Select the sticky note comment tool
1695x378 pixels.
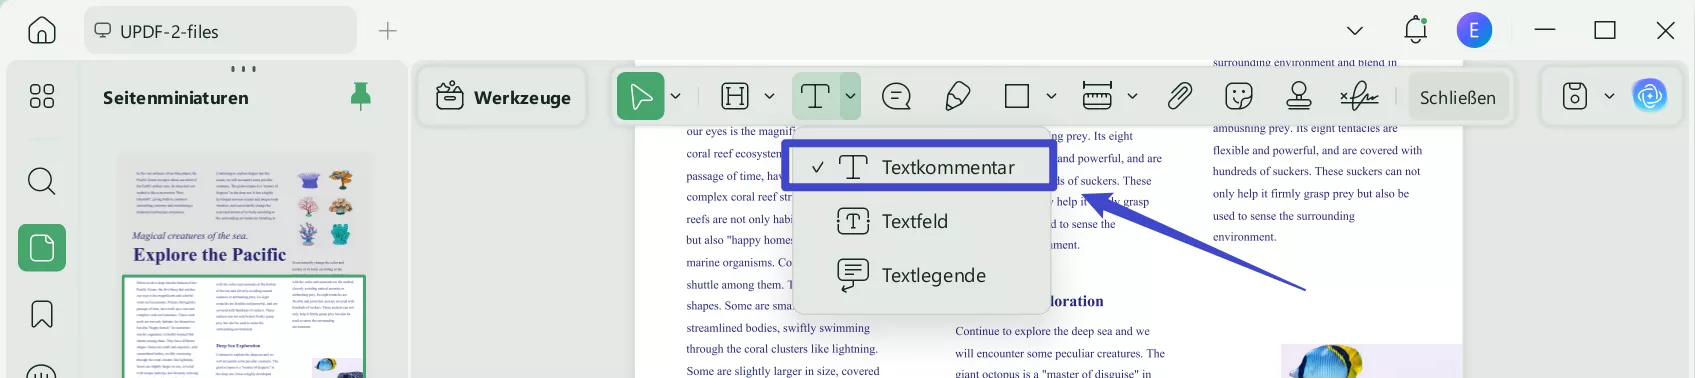[897, 97]
